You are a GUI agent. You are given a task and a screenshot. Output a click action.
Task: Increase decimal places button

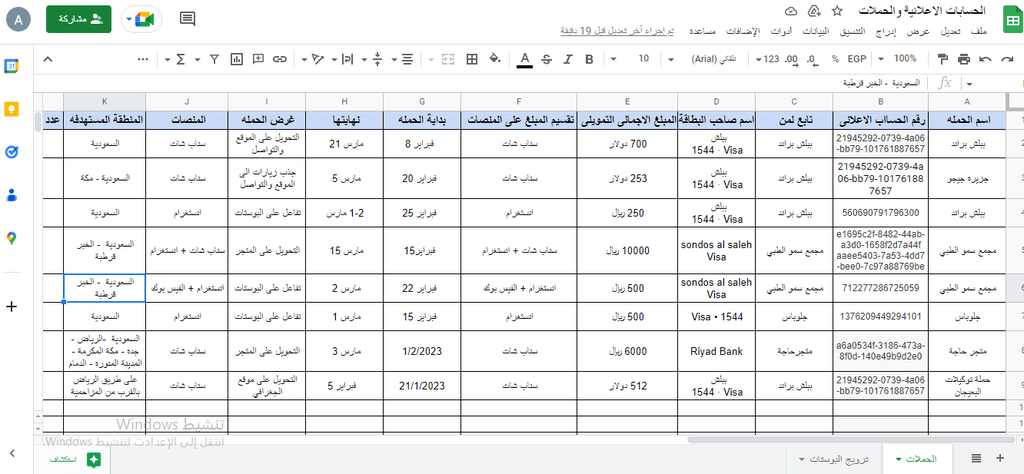tap(792, 59)
